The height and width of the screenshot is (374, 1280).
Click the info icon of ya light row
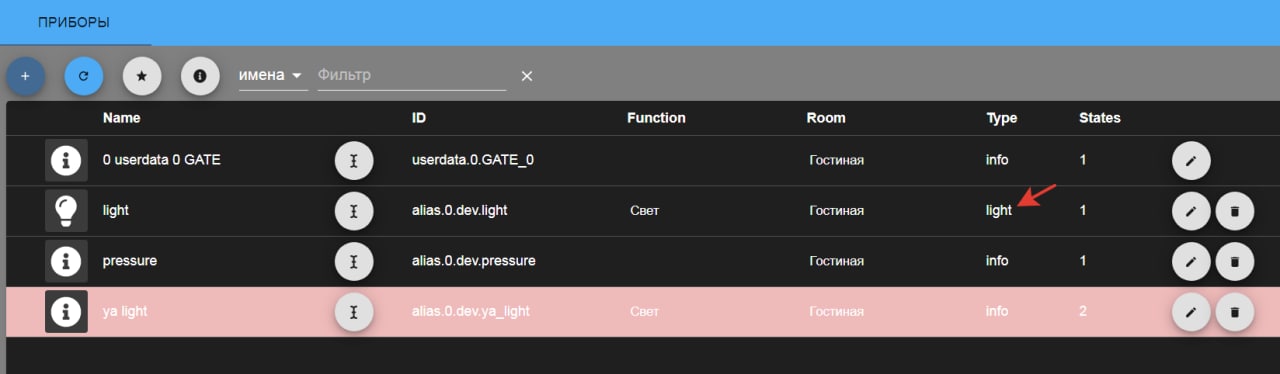click(x=66, y=312)
